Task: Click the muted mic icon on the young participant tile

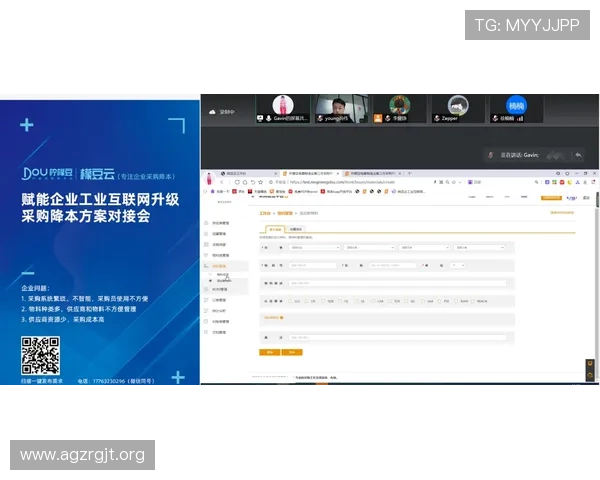Action: 320,119
